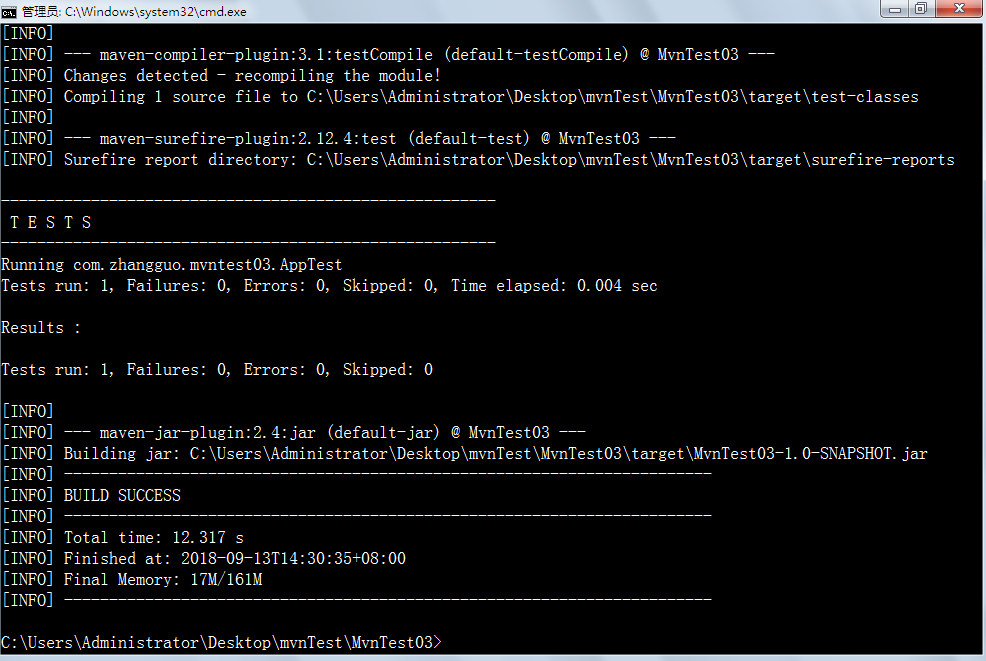Click the cmd.exe system menu icon

pos(9,11)
